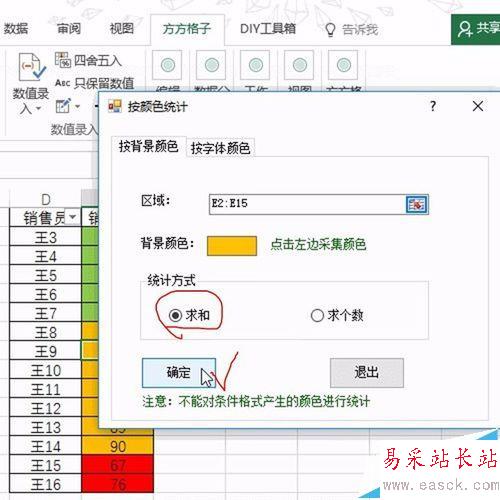
Task: Click cell 王11
Action: pos(45,389)
